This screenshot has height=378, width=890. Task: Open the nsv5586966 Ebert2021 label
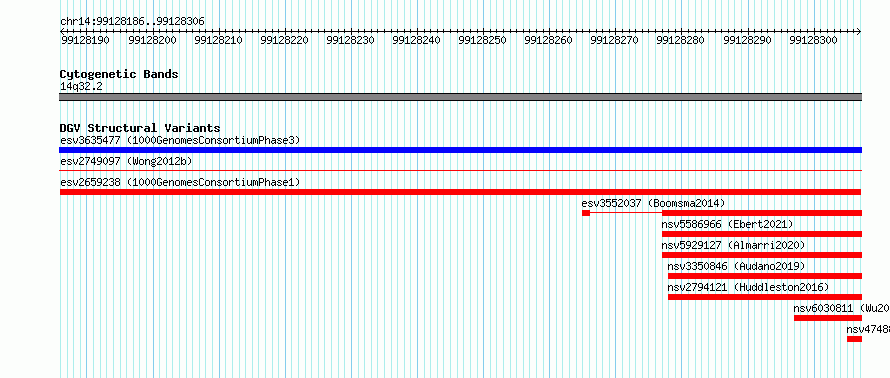click(x=727, y=224)
